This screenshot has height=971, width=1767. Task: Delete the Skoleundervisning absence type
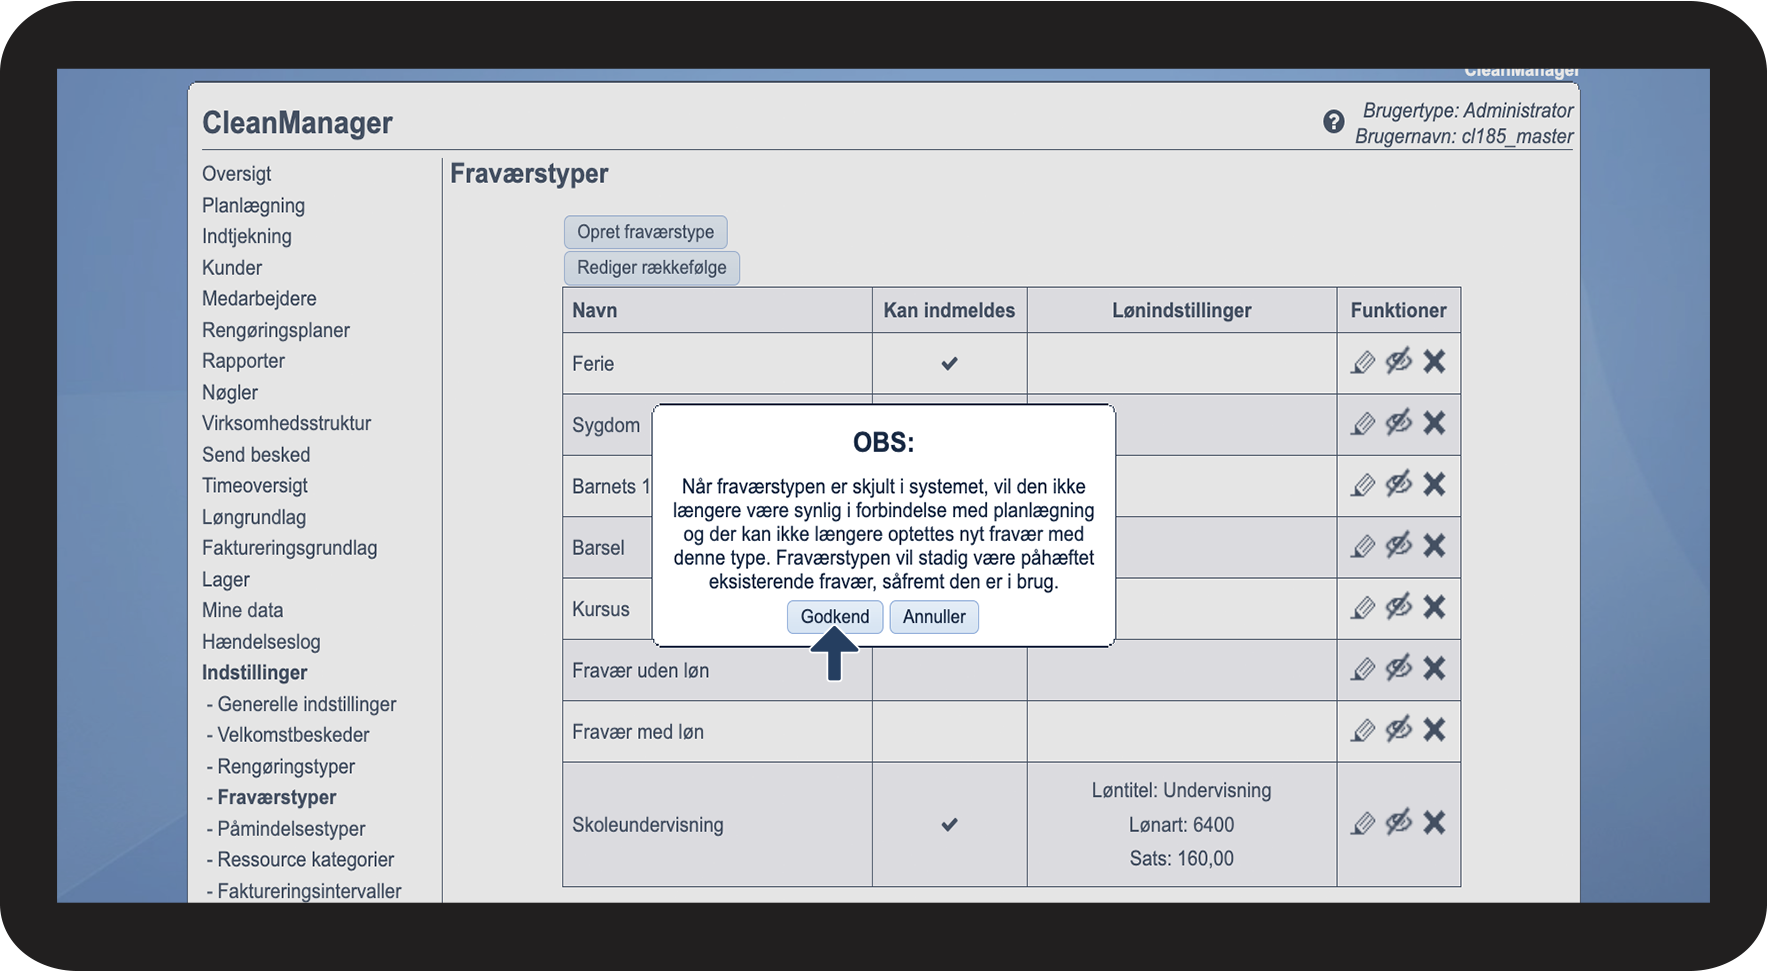pyautogui.click(x=1434, y=823)
